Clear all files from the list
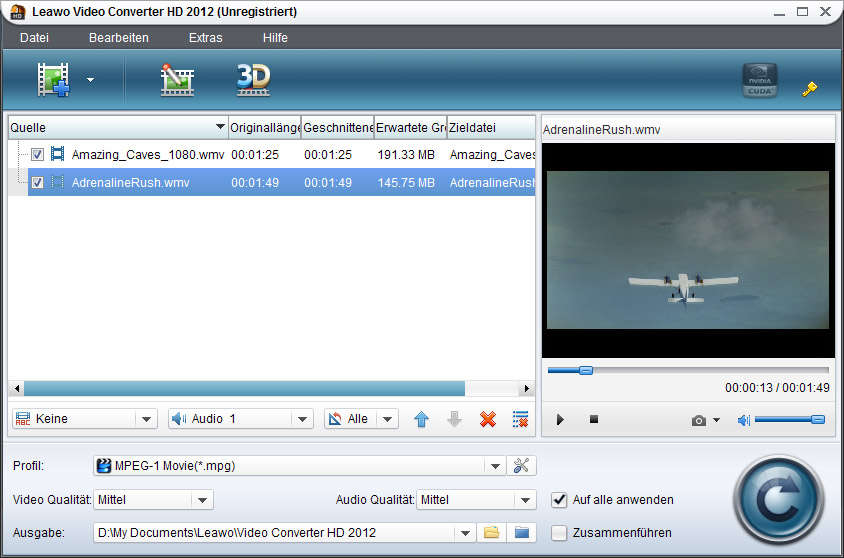The height and width of the screenshot is (558, 844). tap(521, 419)
